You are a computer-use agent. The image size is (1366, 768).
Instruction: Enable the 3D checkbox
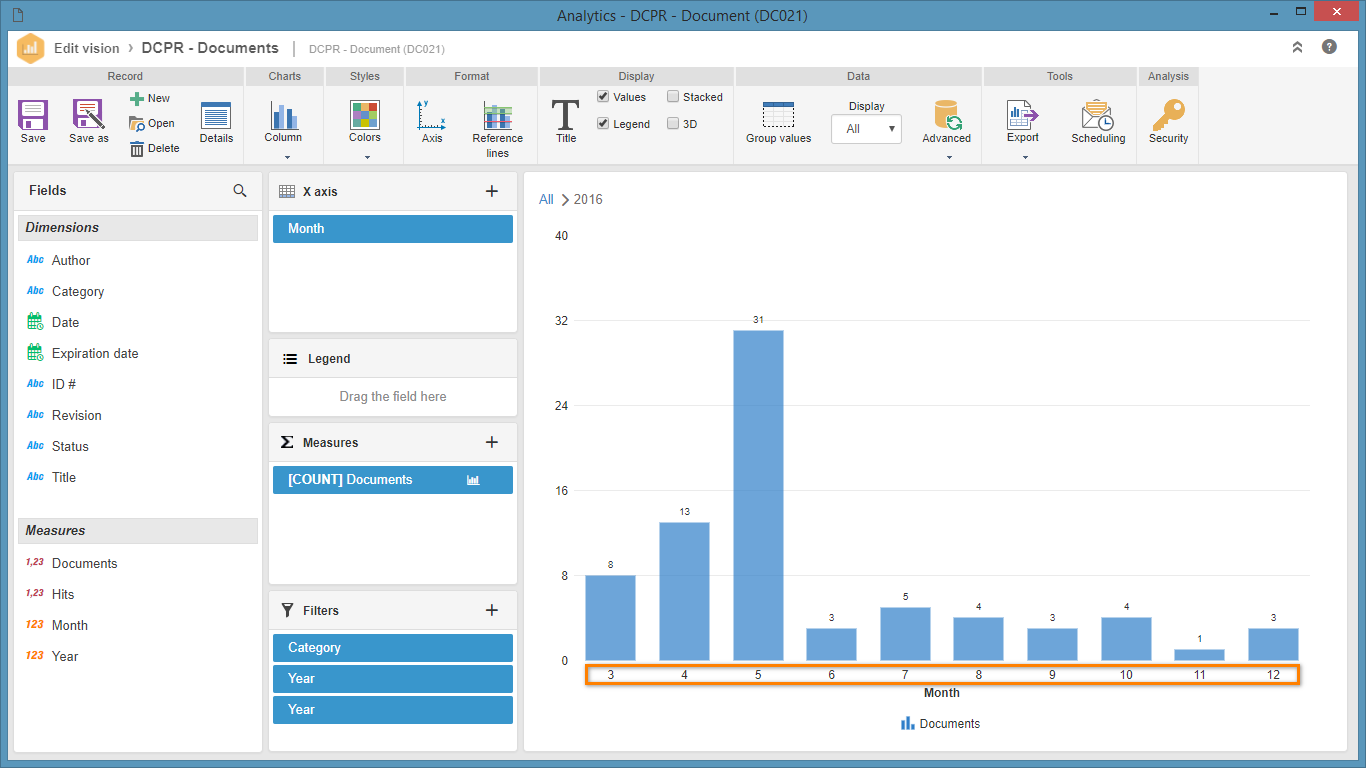coord(673,124)
